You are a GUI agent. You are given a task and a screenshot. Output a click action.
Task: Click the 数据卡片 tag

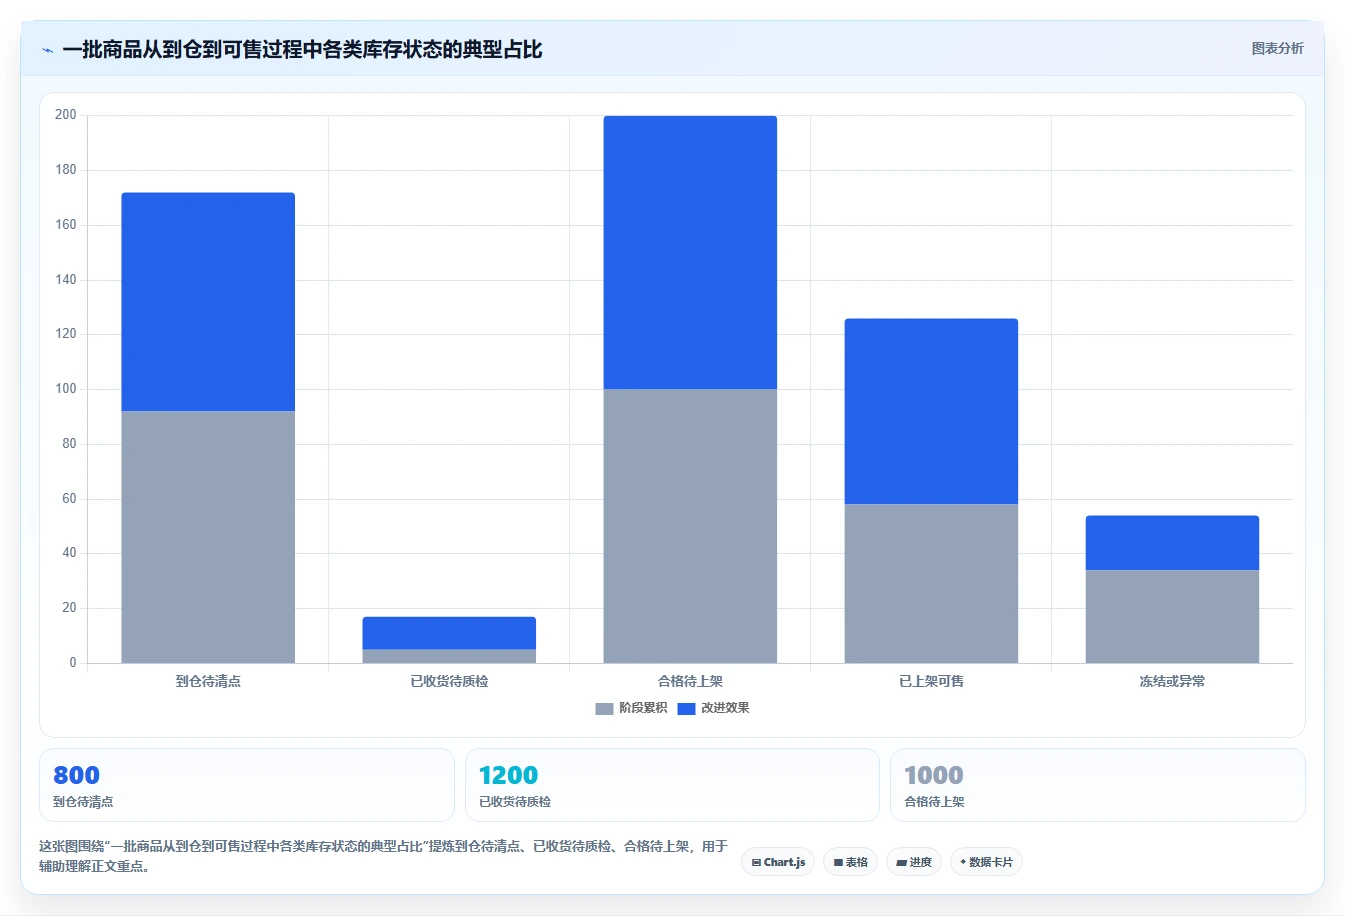986,862
